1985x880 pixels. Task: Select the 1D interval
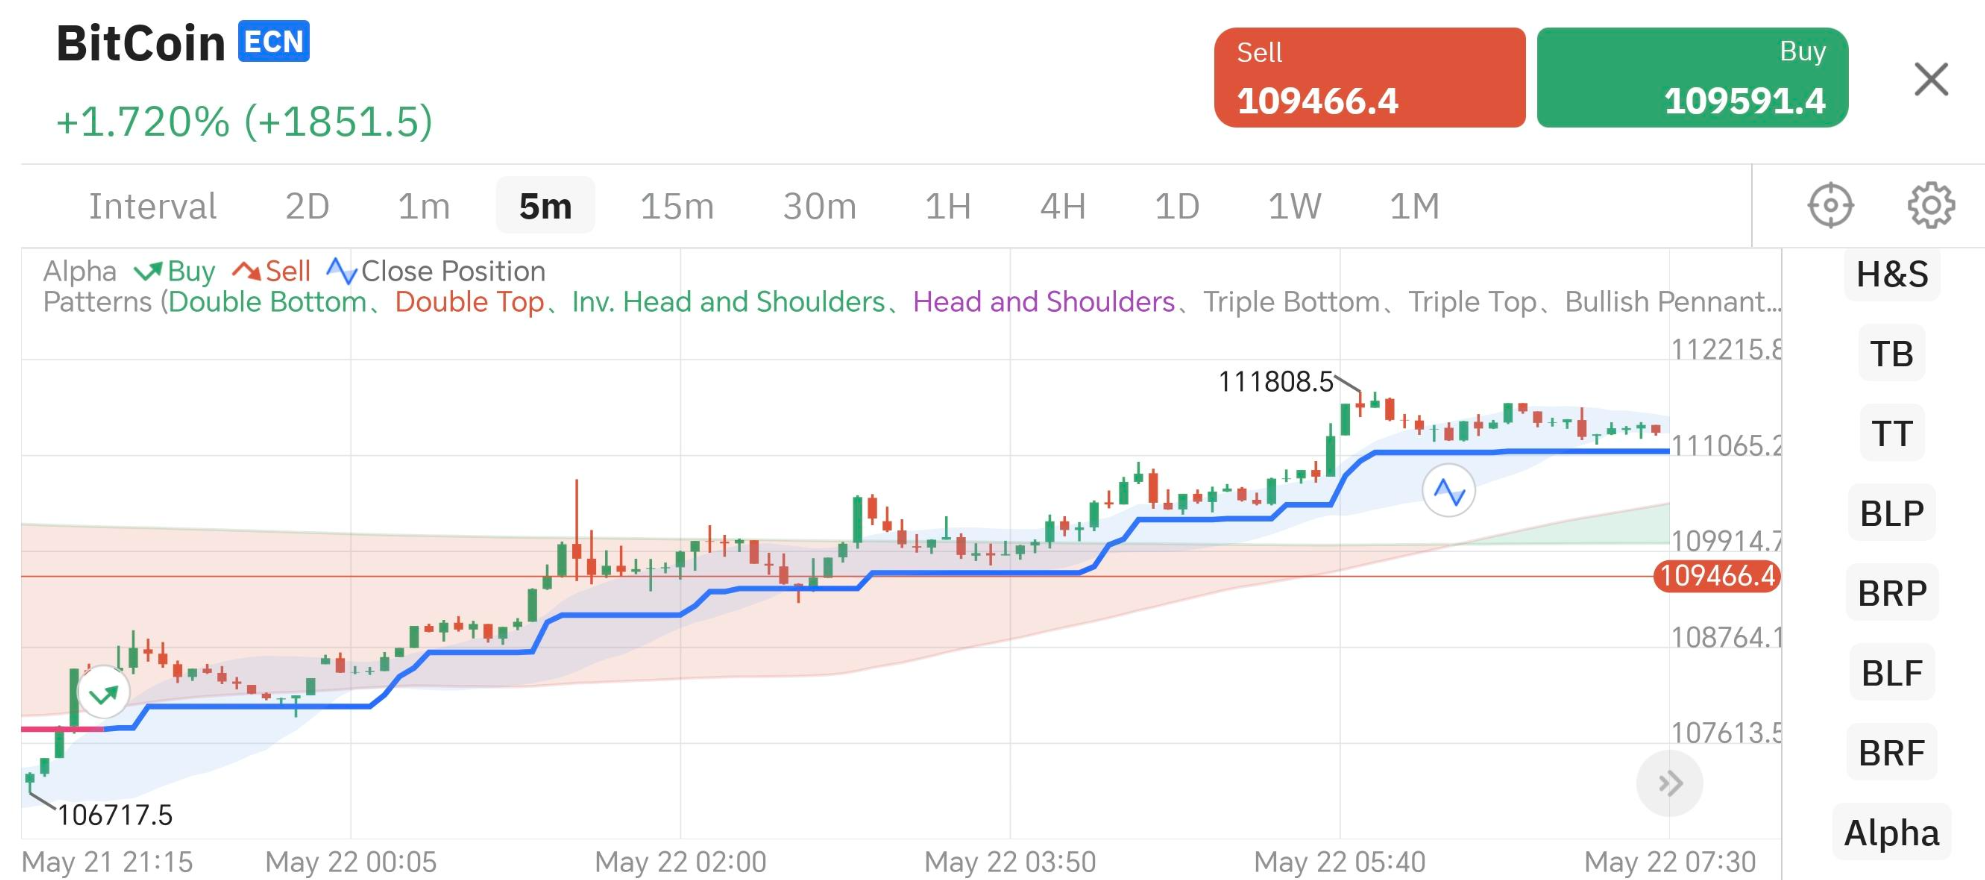coord(1176,207)
